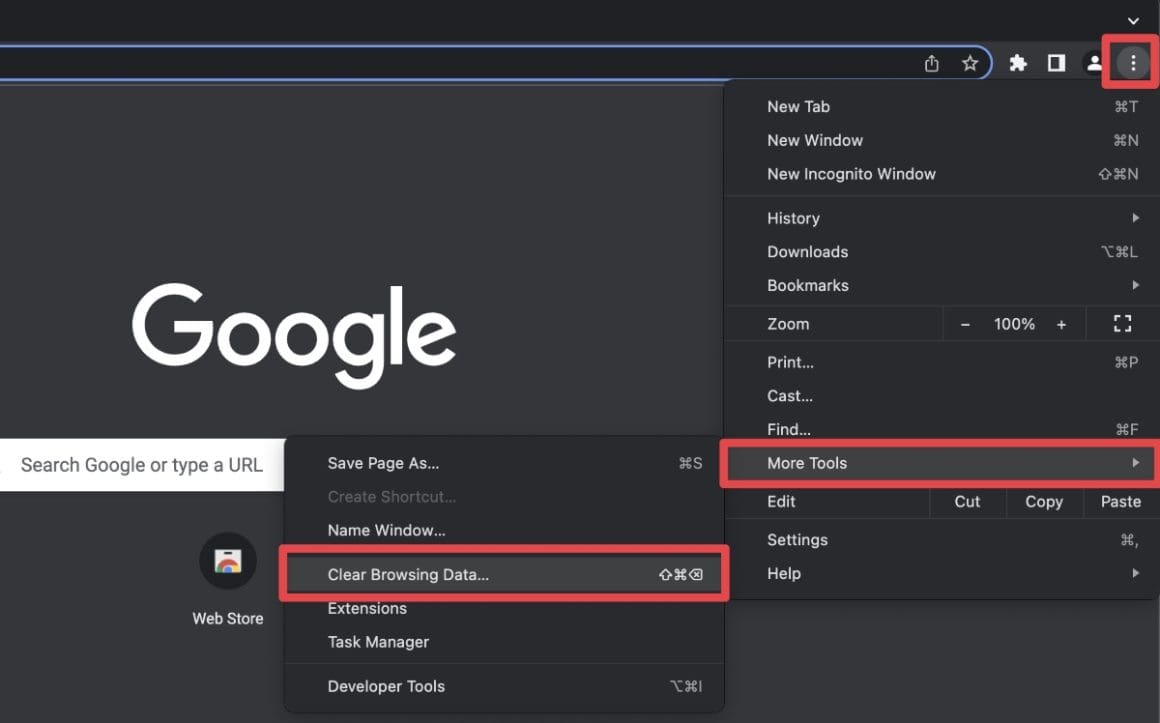Click the Copy button
Image resolution: width=1160 pixels, height=723 pixels.
point(1044,502)
